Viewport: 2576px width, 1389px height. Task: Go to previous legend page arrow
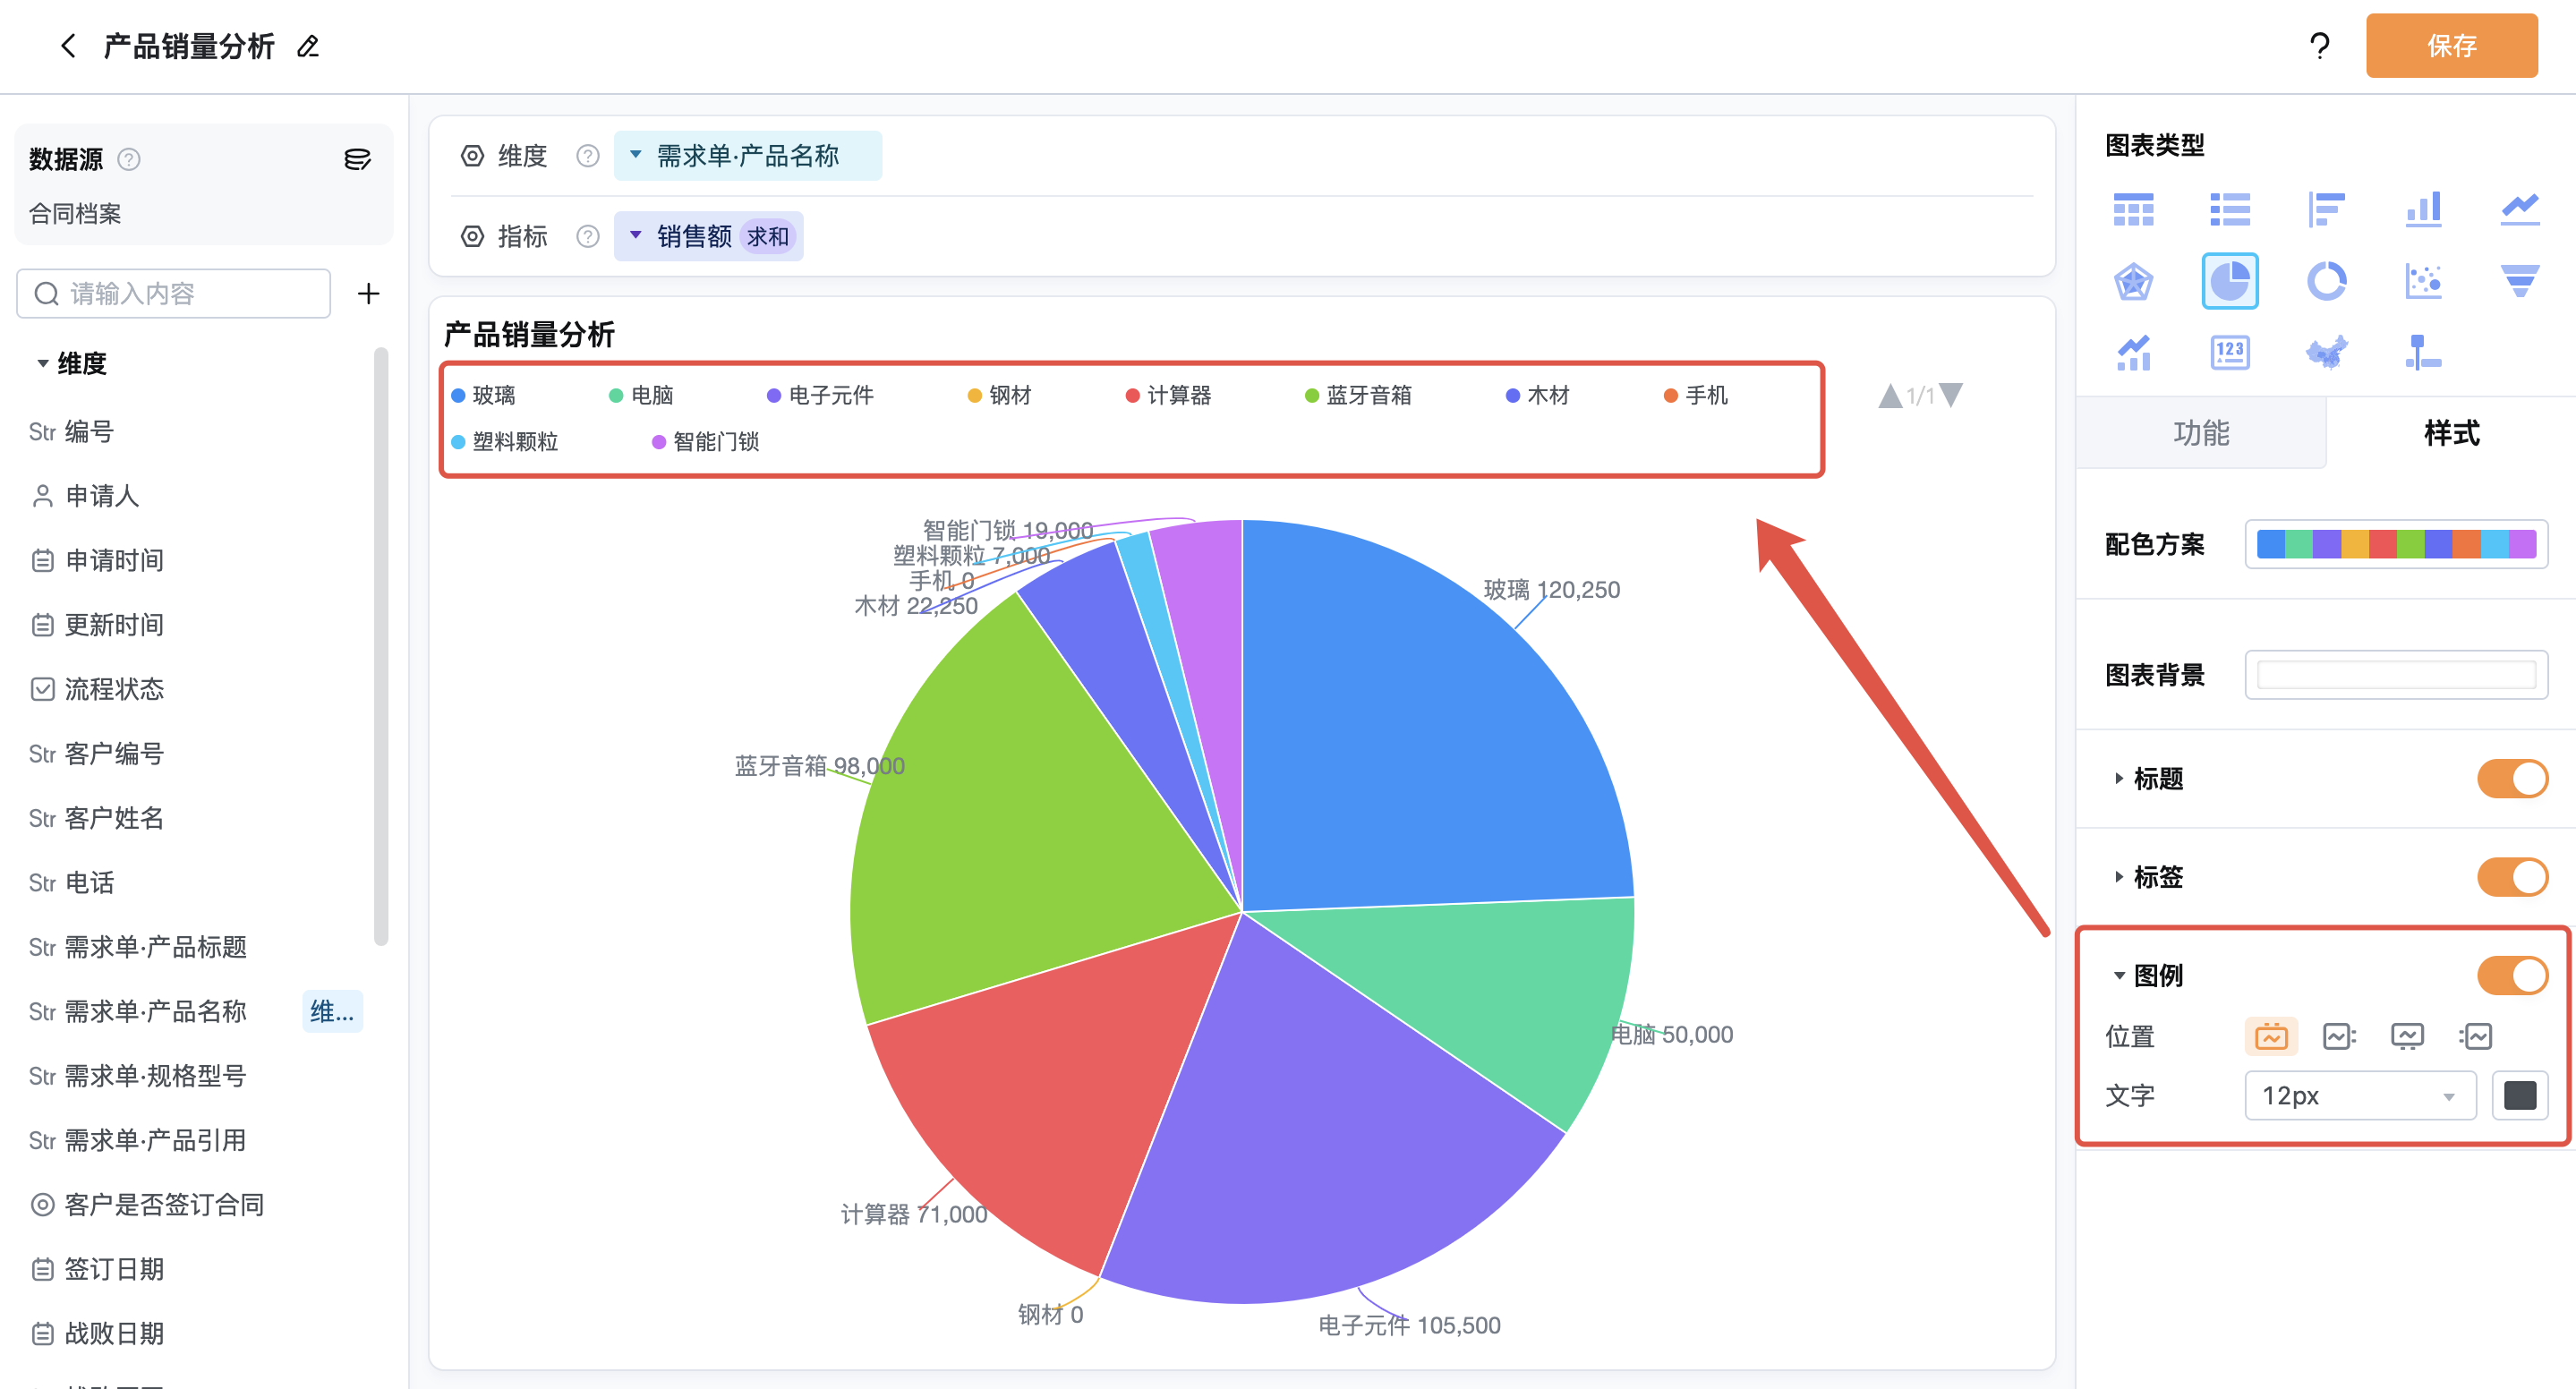[1890, 396]
